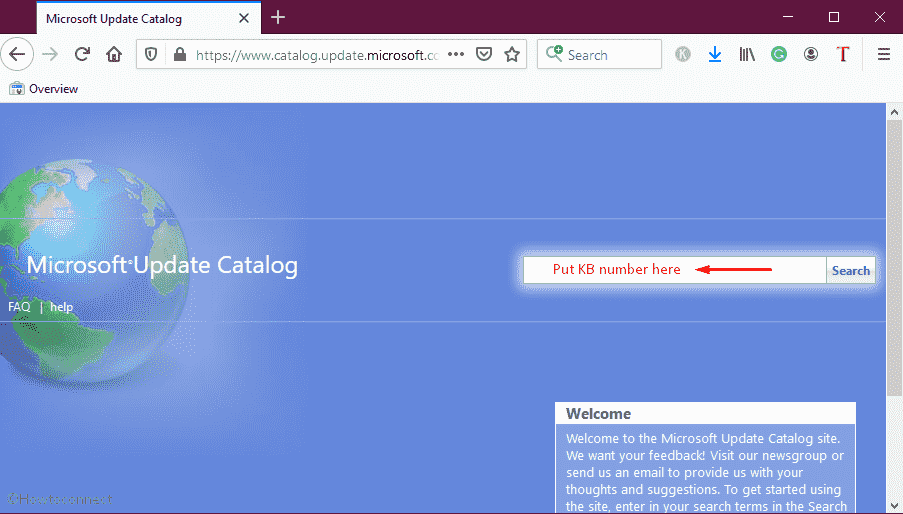The image size is (903, 514).
Task: Reload the current page
Action: click(82, 55)
